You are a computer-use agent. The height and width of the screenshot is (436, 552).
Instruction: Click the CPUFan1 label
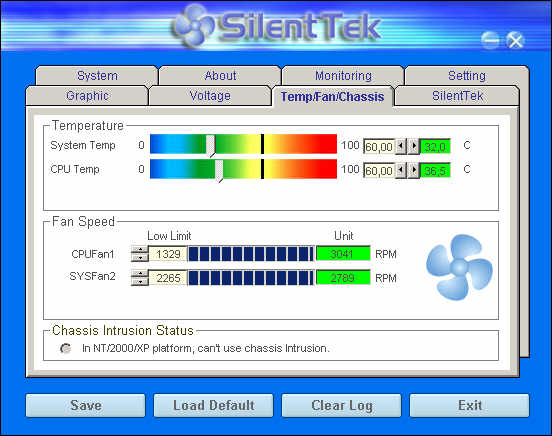tap(93, 254)
